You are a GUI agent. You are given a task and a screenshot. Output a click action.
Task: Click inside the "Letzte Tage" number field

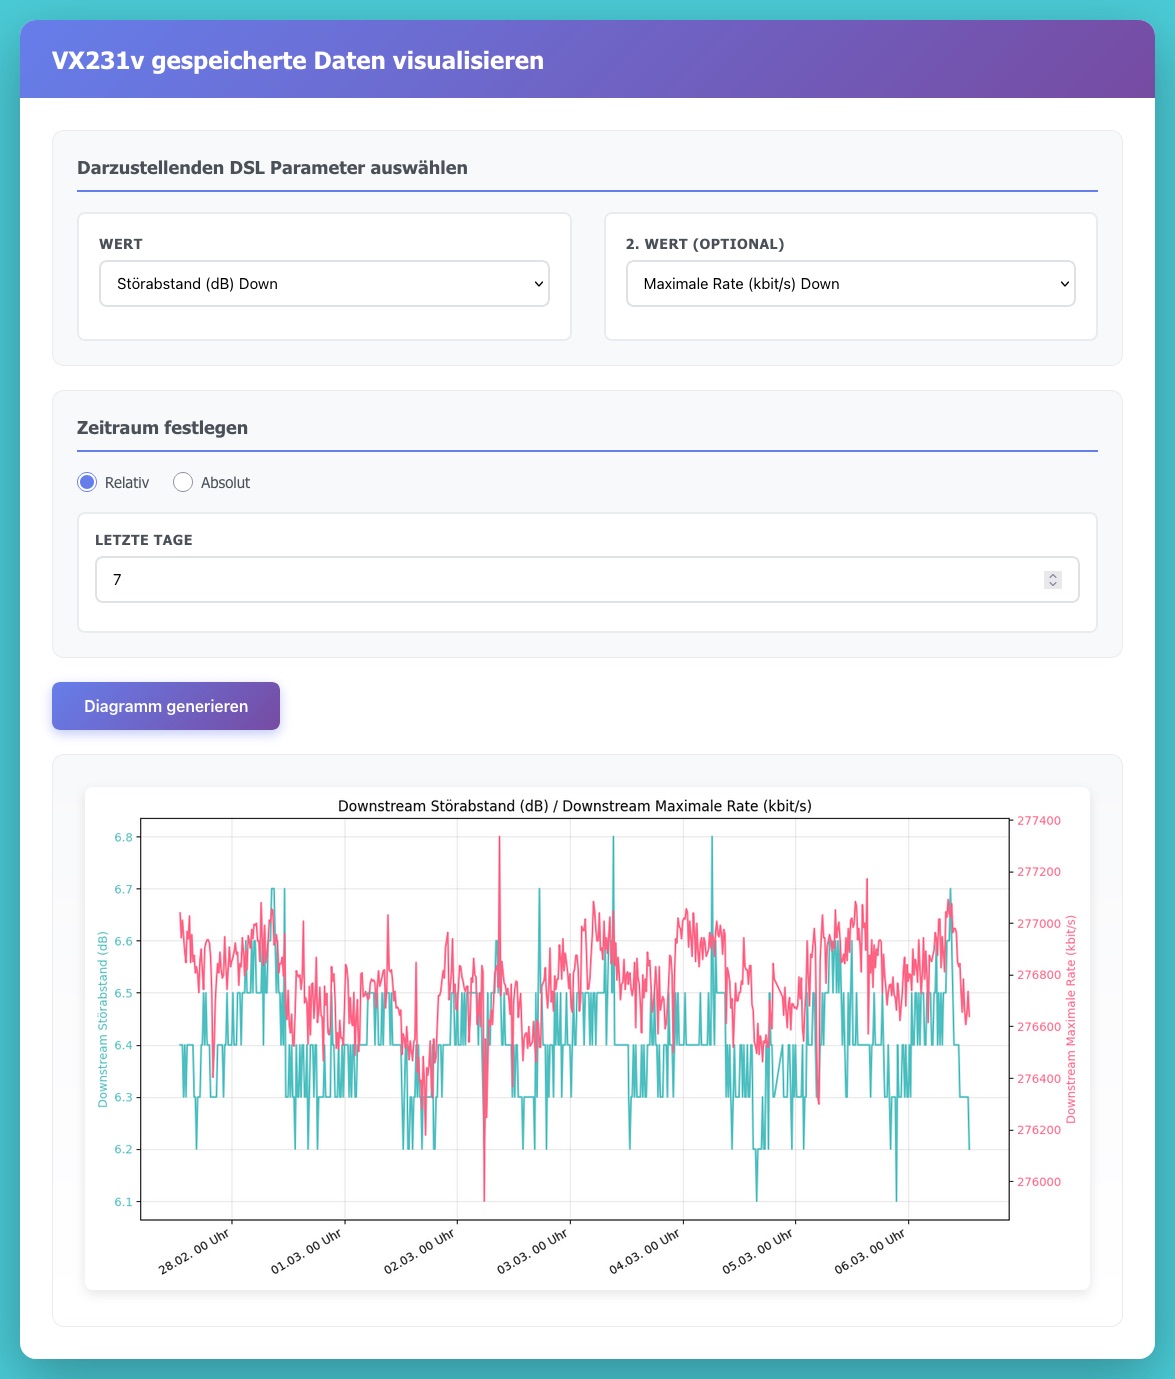[400, 579]
